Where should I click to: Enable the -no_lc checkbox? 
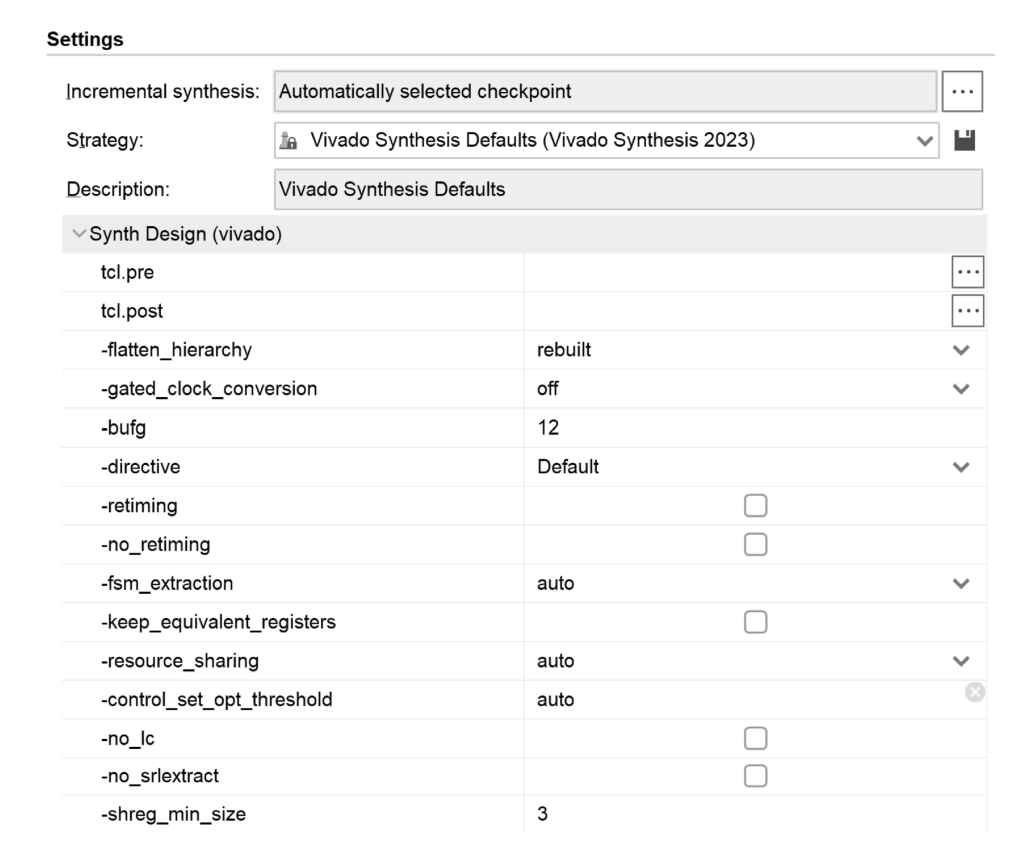755,738
